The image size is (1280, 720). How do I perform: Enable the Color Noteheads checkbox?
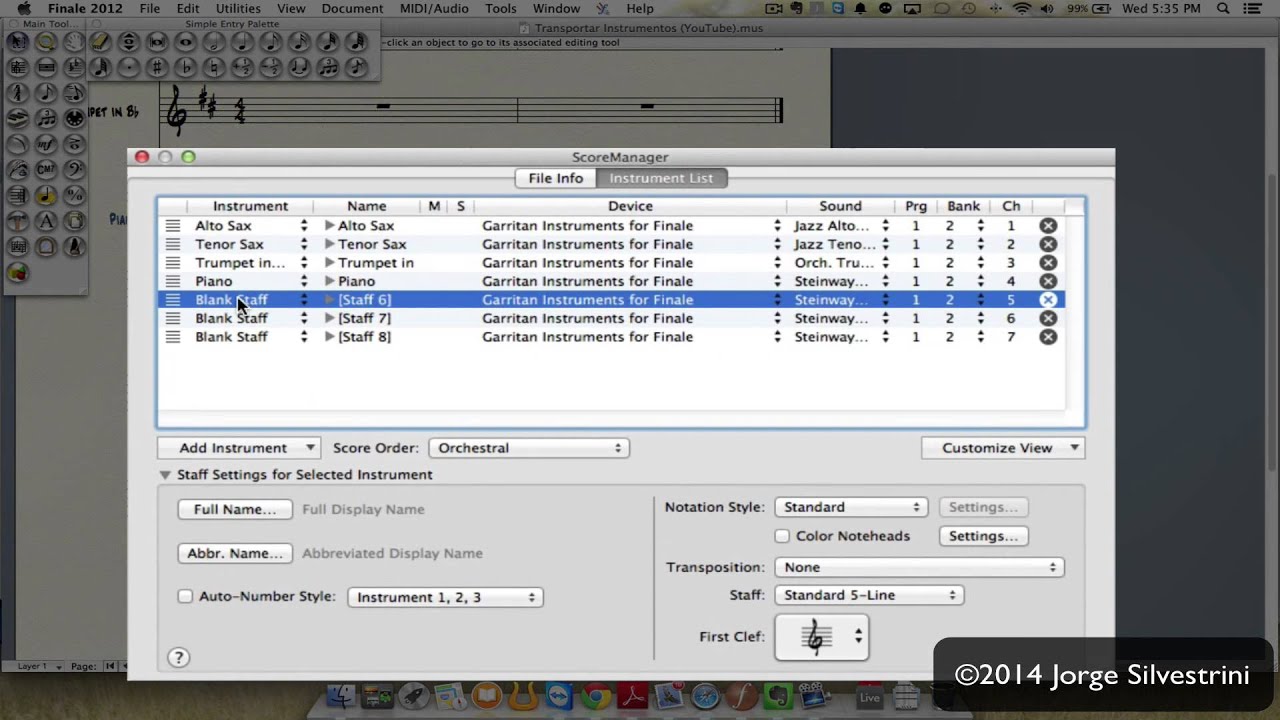coord(782,536)
